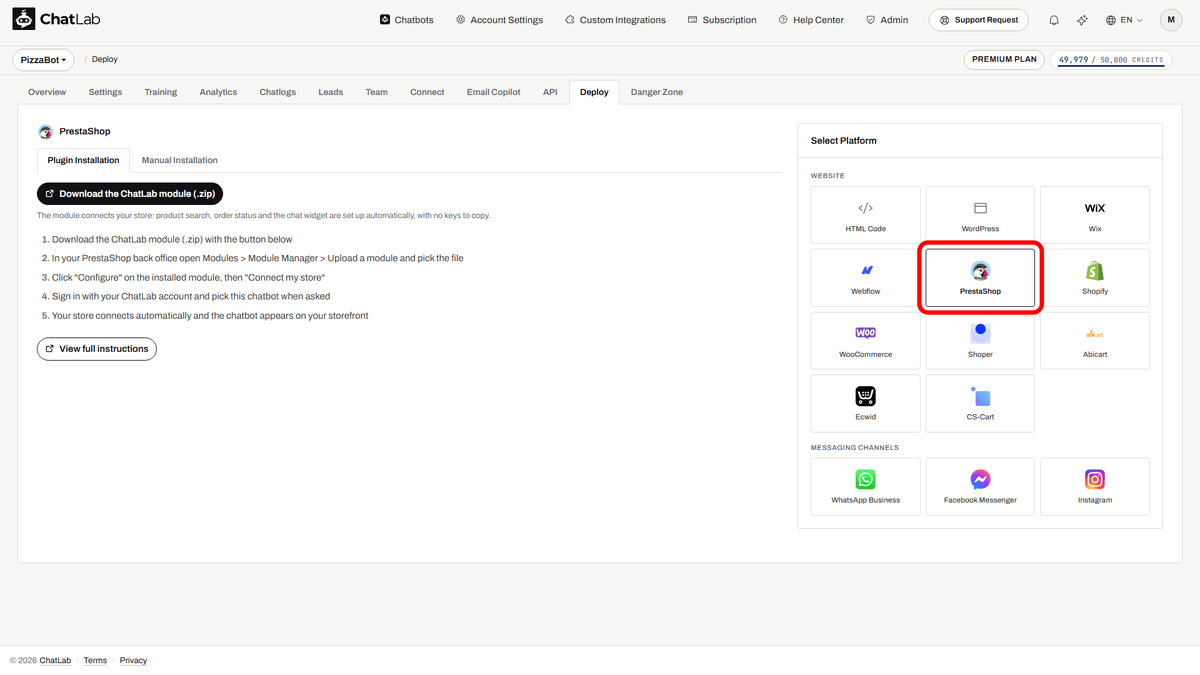Open the Terms footer link

coord(95,660)
